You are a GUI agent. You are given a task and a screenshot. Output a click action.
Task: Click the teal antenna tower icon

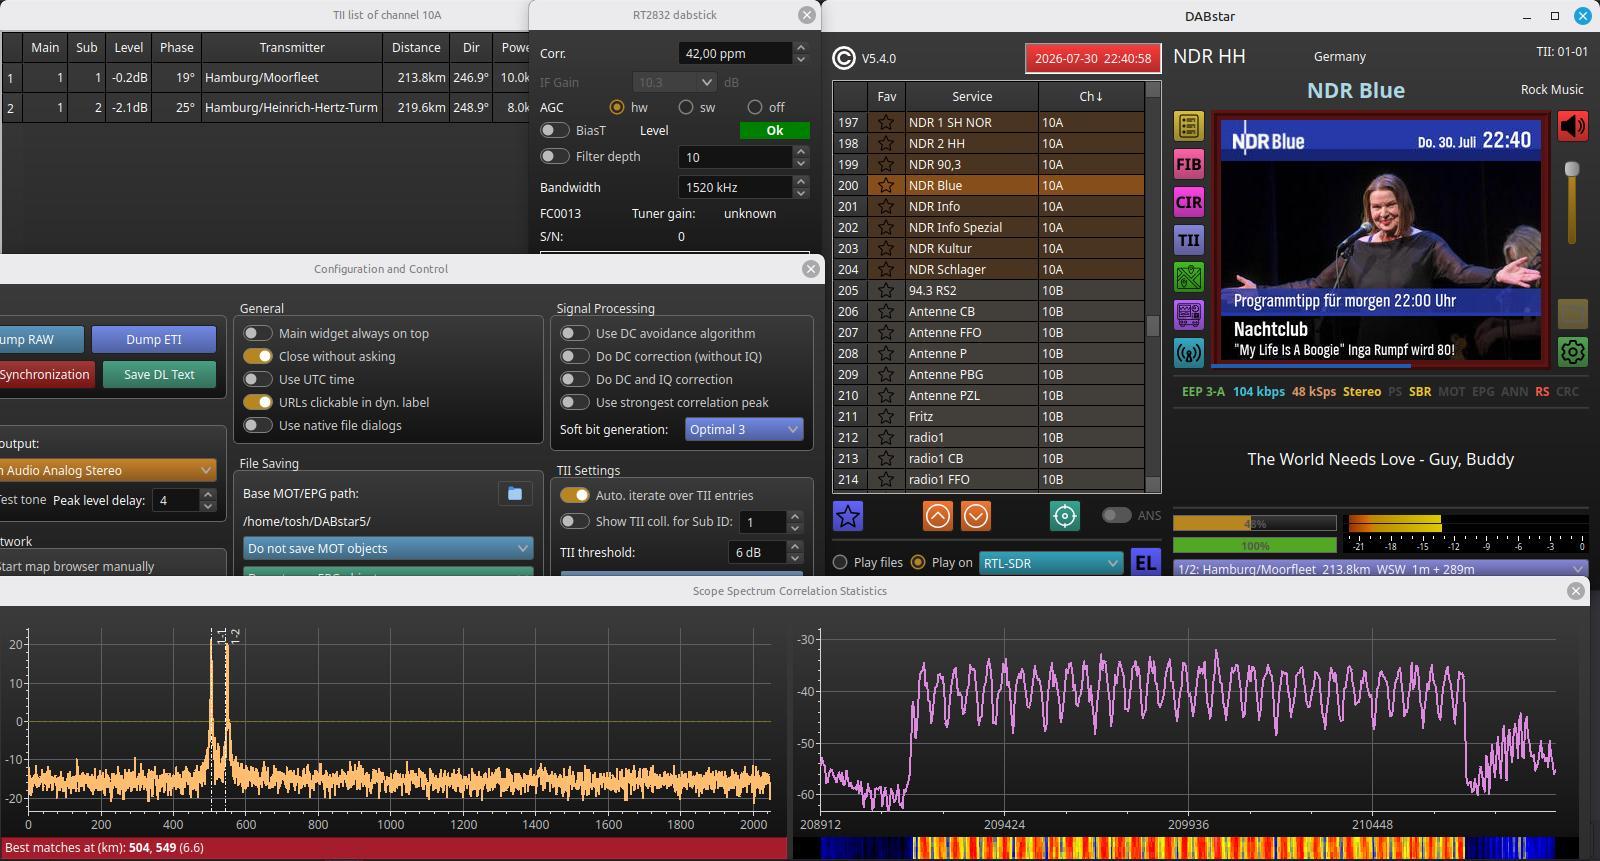pos(1189,352)
